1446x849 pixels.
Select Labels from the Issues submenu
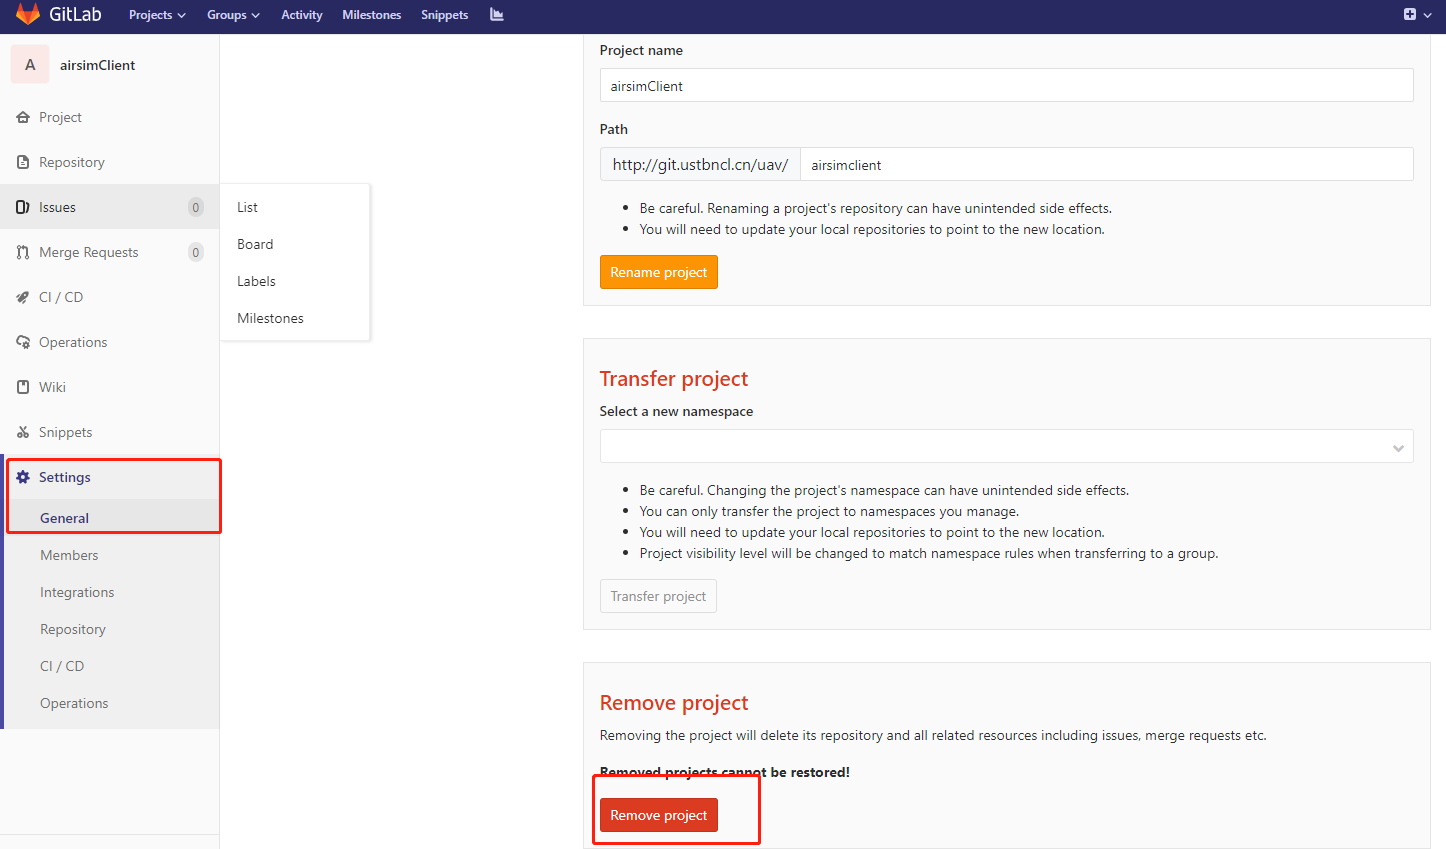255,281
